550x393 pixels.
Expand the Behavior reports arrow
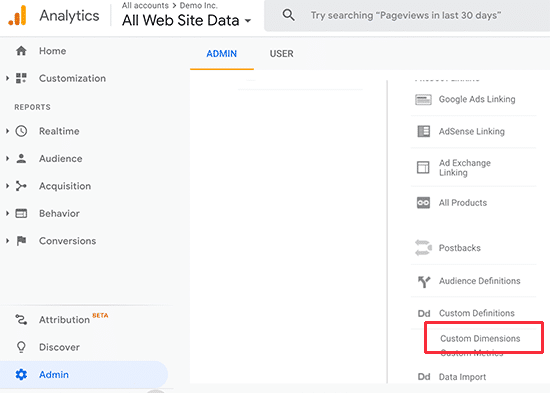coord(7,213)
